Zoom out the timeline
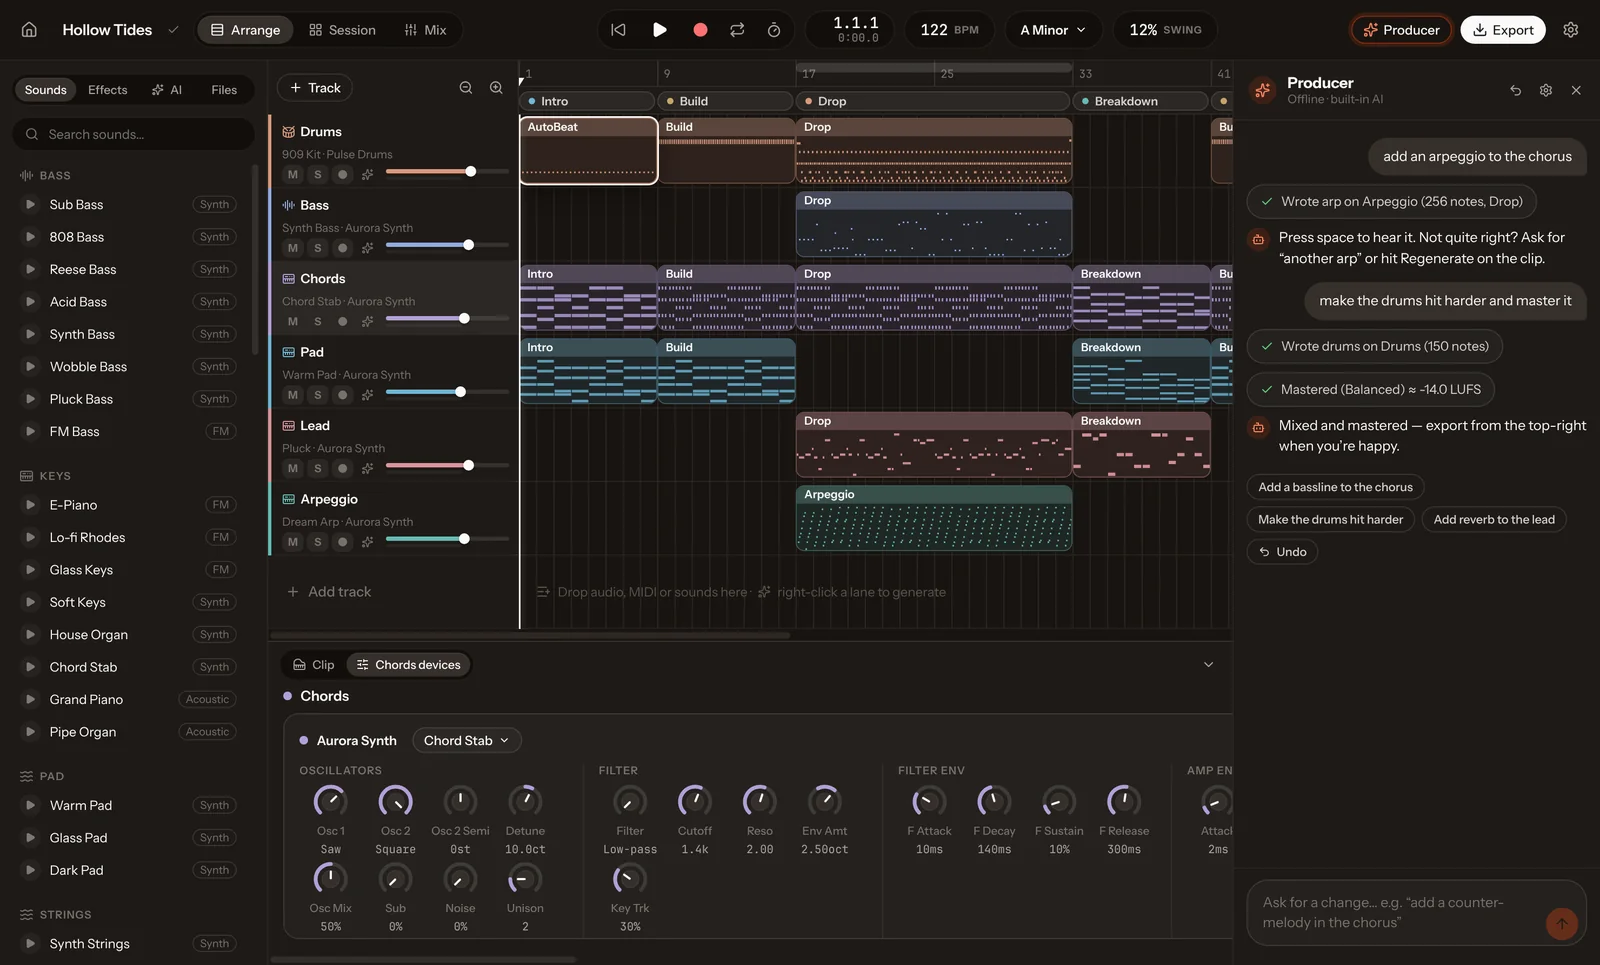 pos(466,88)
